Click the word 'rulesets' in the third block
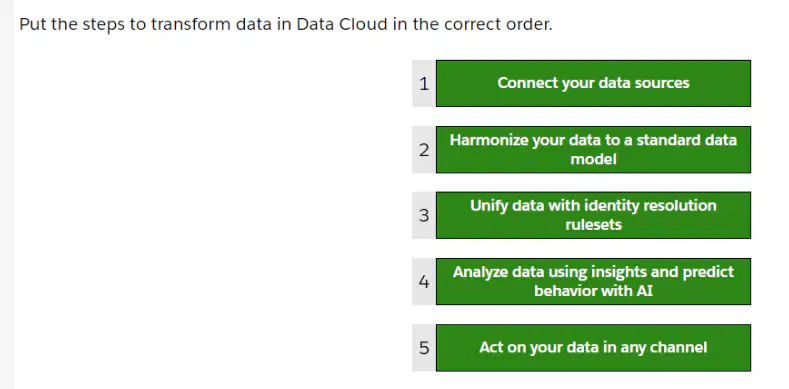Viewport: 789px width, 389px height. tap(593, 225)
